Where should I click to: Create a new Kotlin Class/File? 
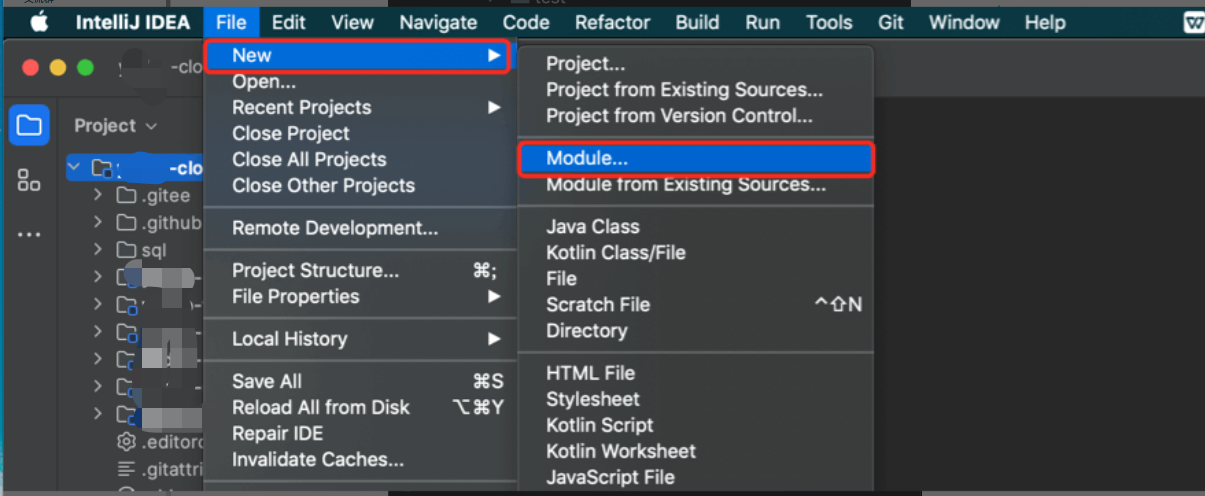(616, 253)
